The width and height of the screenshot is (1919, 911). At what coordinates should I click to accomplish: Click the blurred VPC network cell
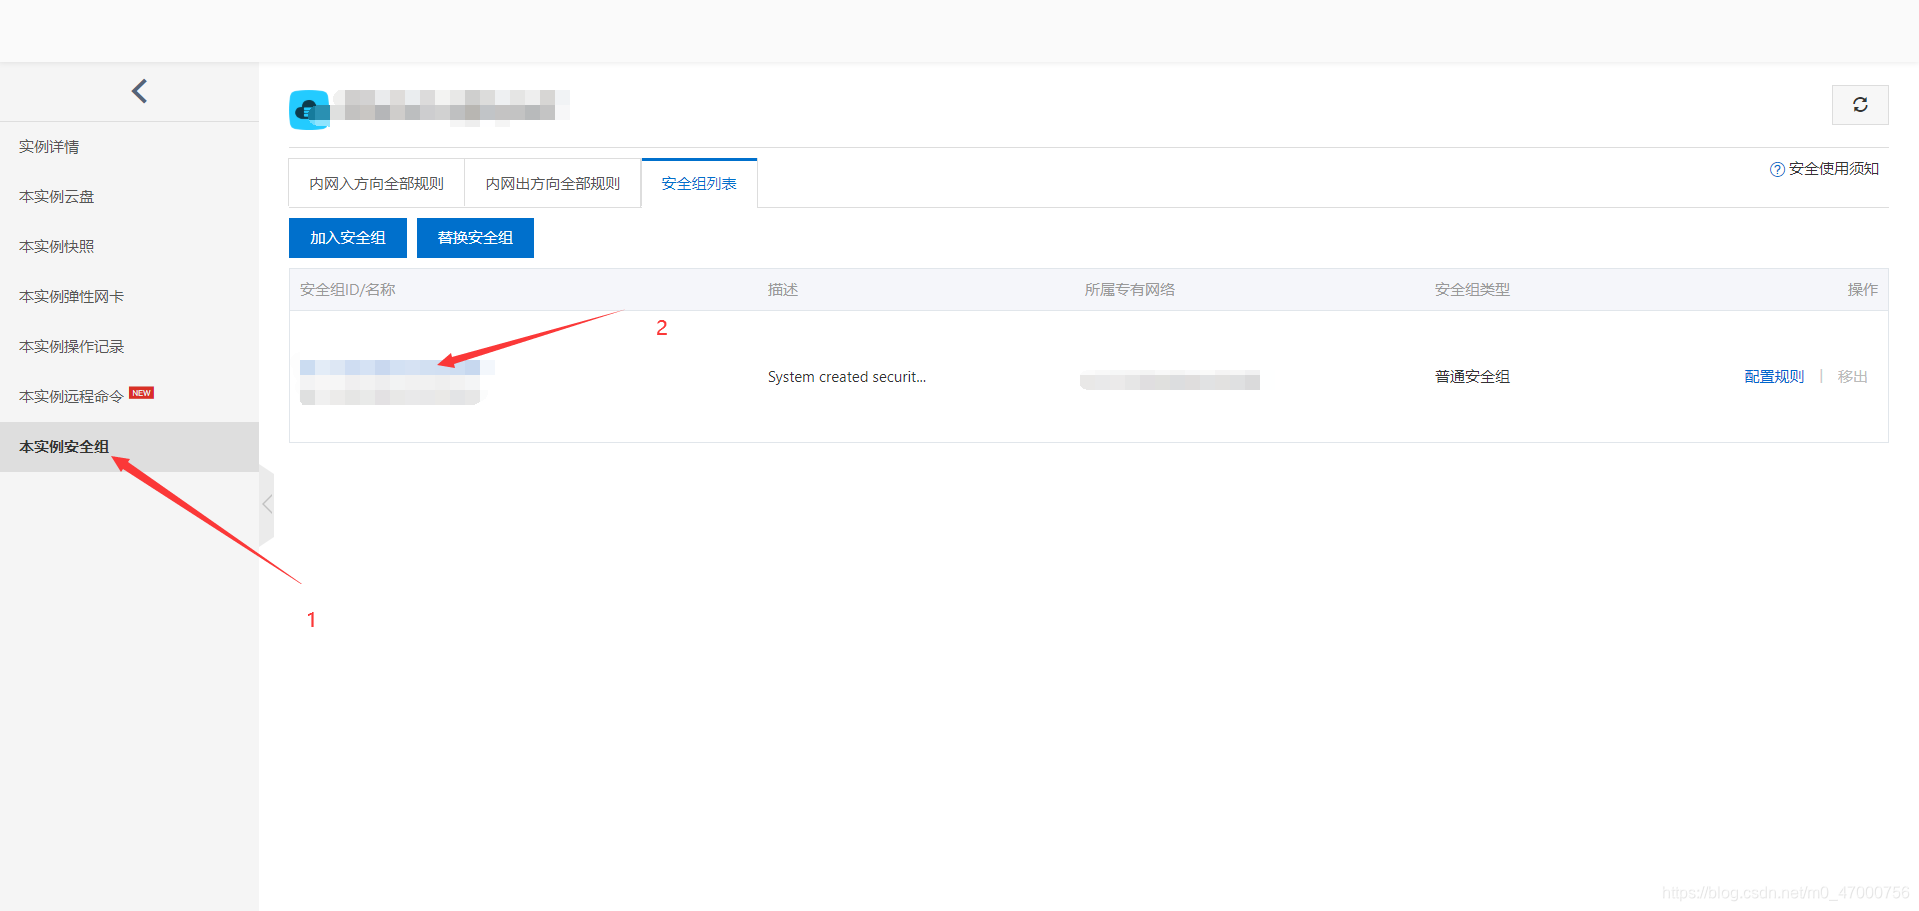pyautogui.click(x=1170, y=380)
